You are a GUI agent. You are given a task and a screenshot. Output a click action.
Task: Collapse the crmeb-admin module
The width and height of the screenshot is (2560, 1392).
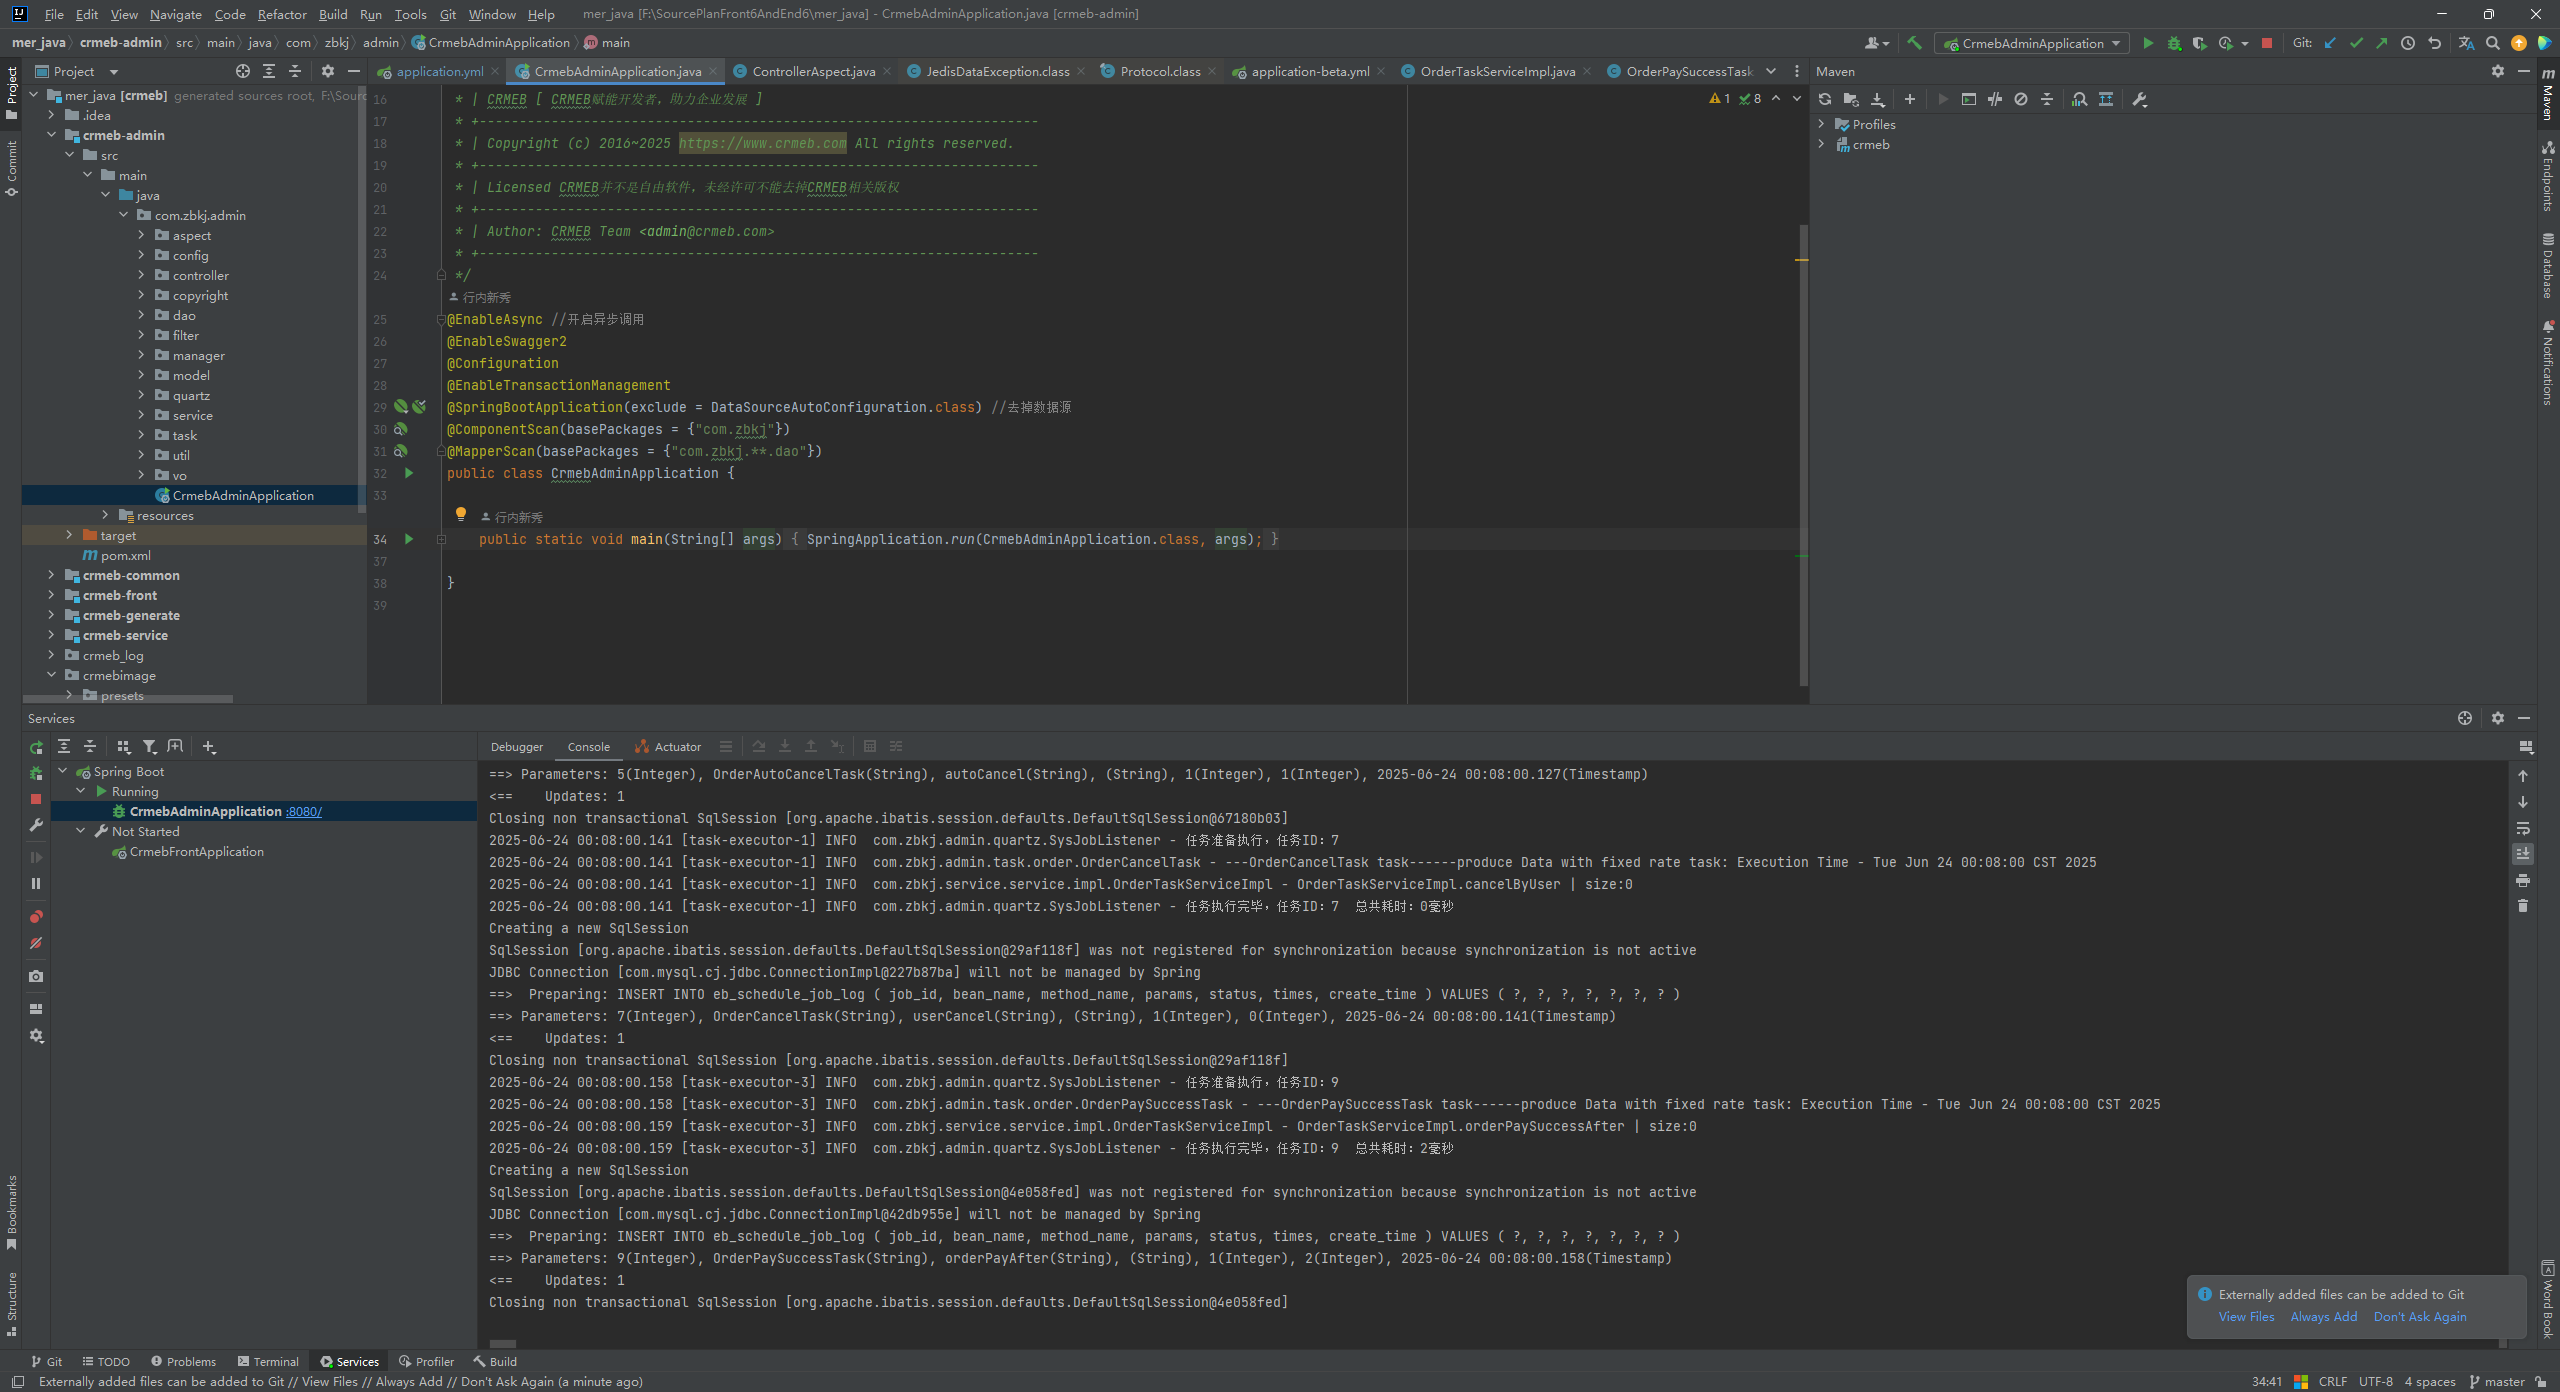coord(51,135)
